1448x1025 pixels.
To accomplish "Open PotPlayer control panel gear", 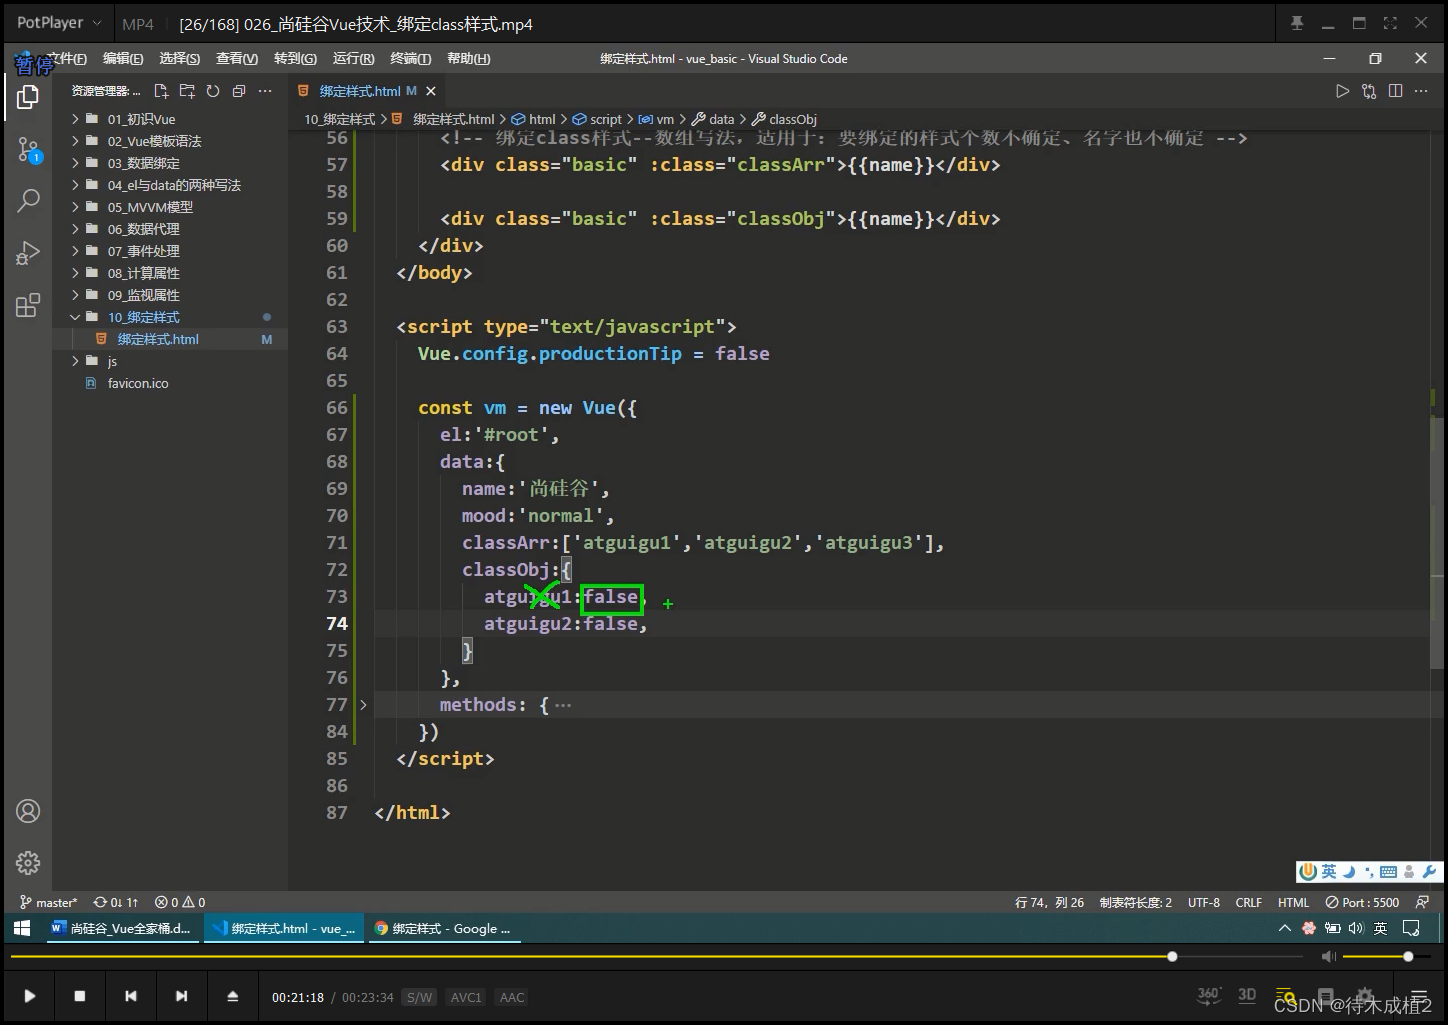I will click(1364, 996).
